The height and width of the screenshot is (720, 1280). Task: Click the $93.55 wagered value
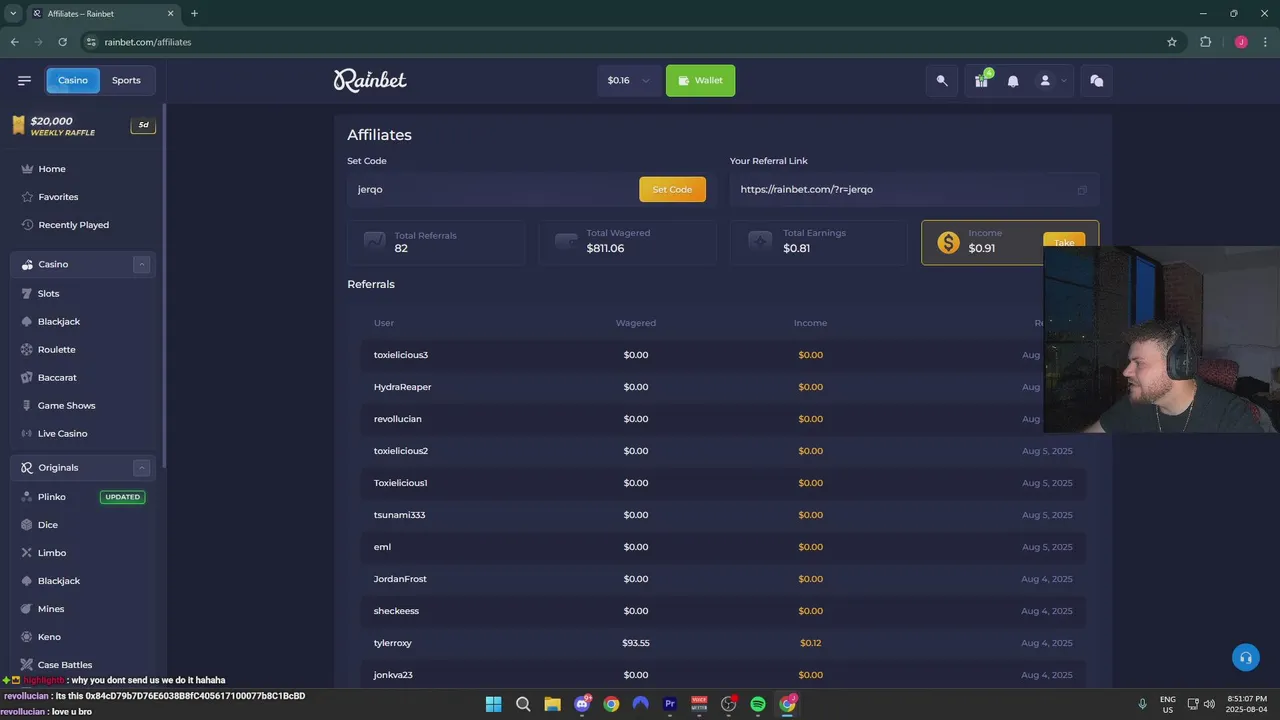pyautogui.click(x=636, y=643)
